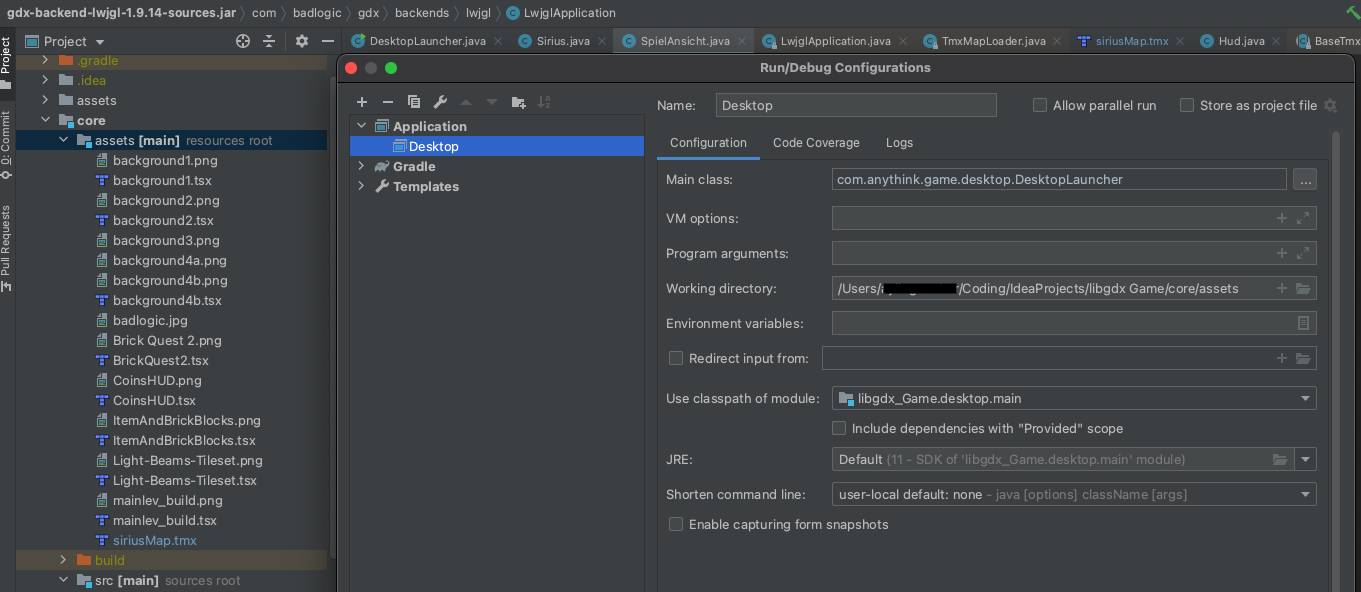The height and width of the screenshot is (592, 1361).
Task: Click the Add New Configuration plus icon
Action: tap(362, 102)
